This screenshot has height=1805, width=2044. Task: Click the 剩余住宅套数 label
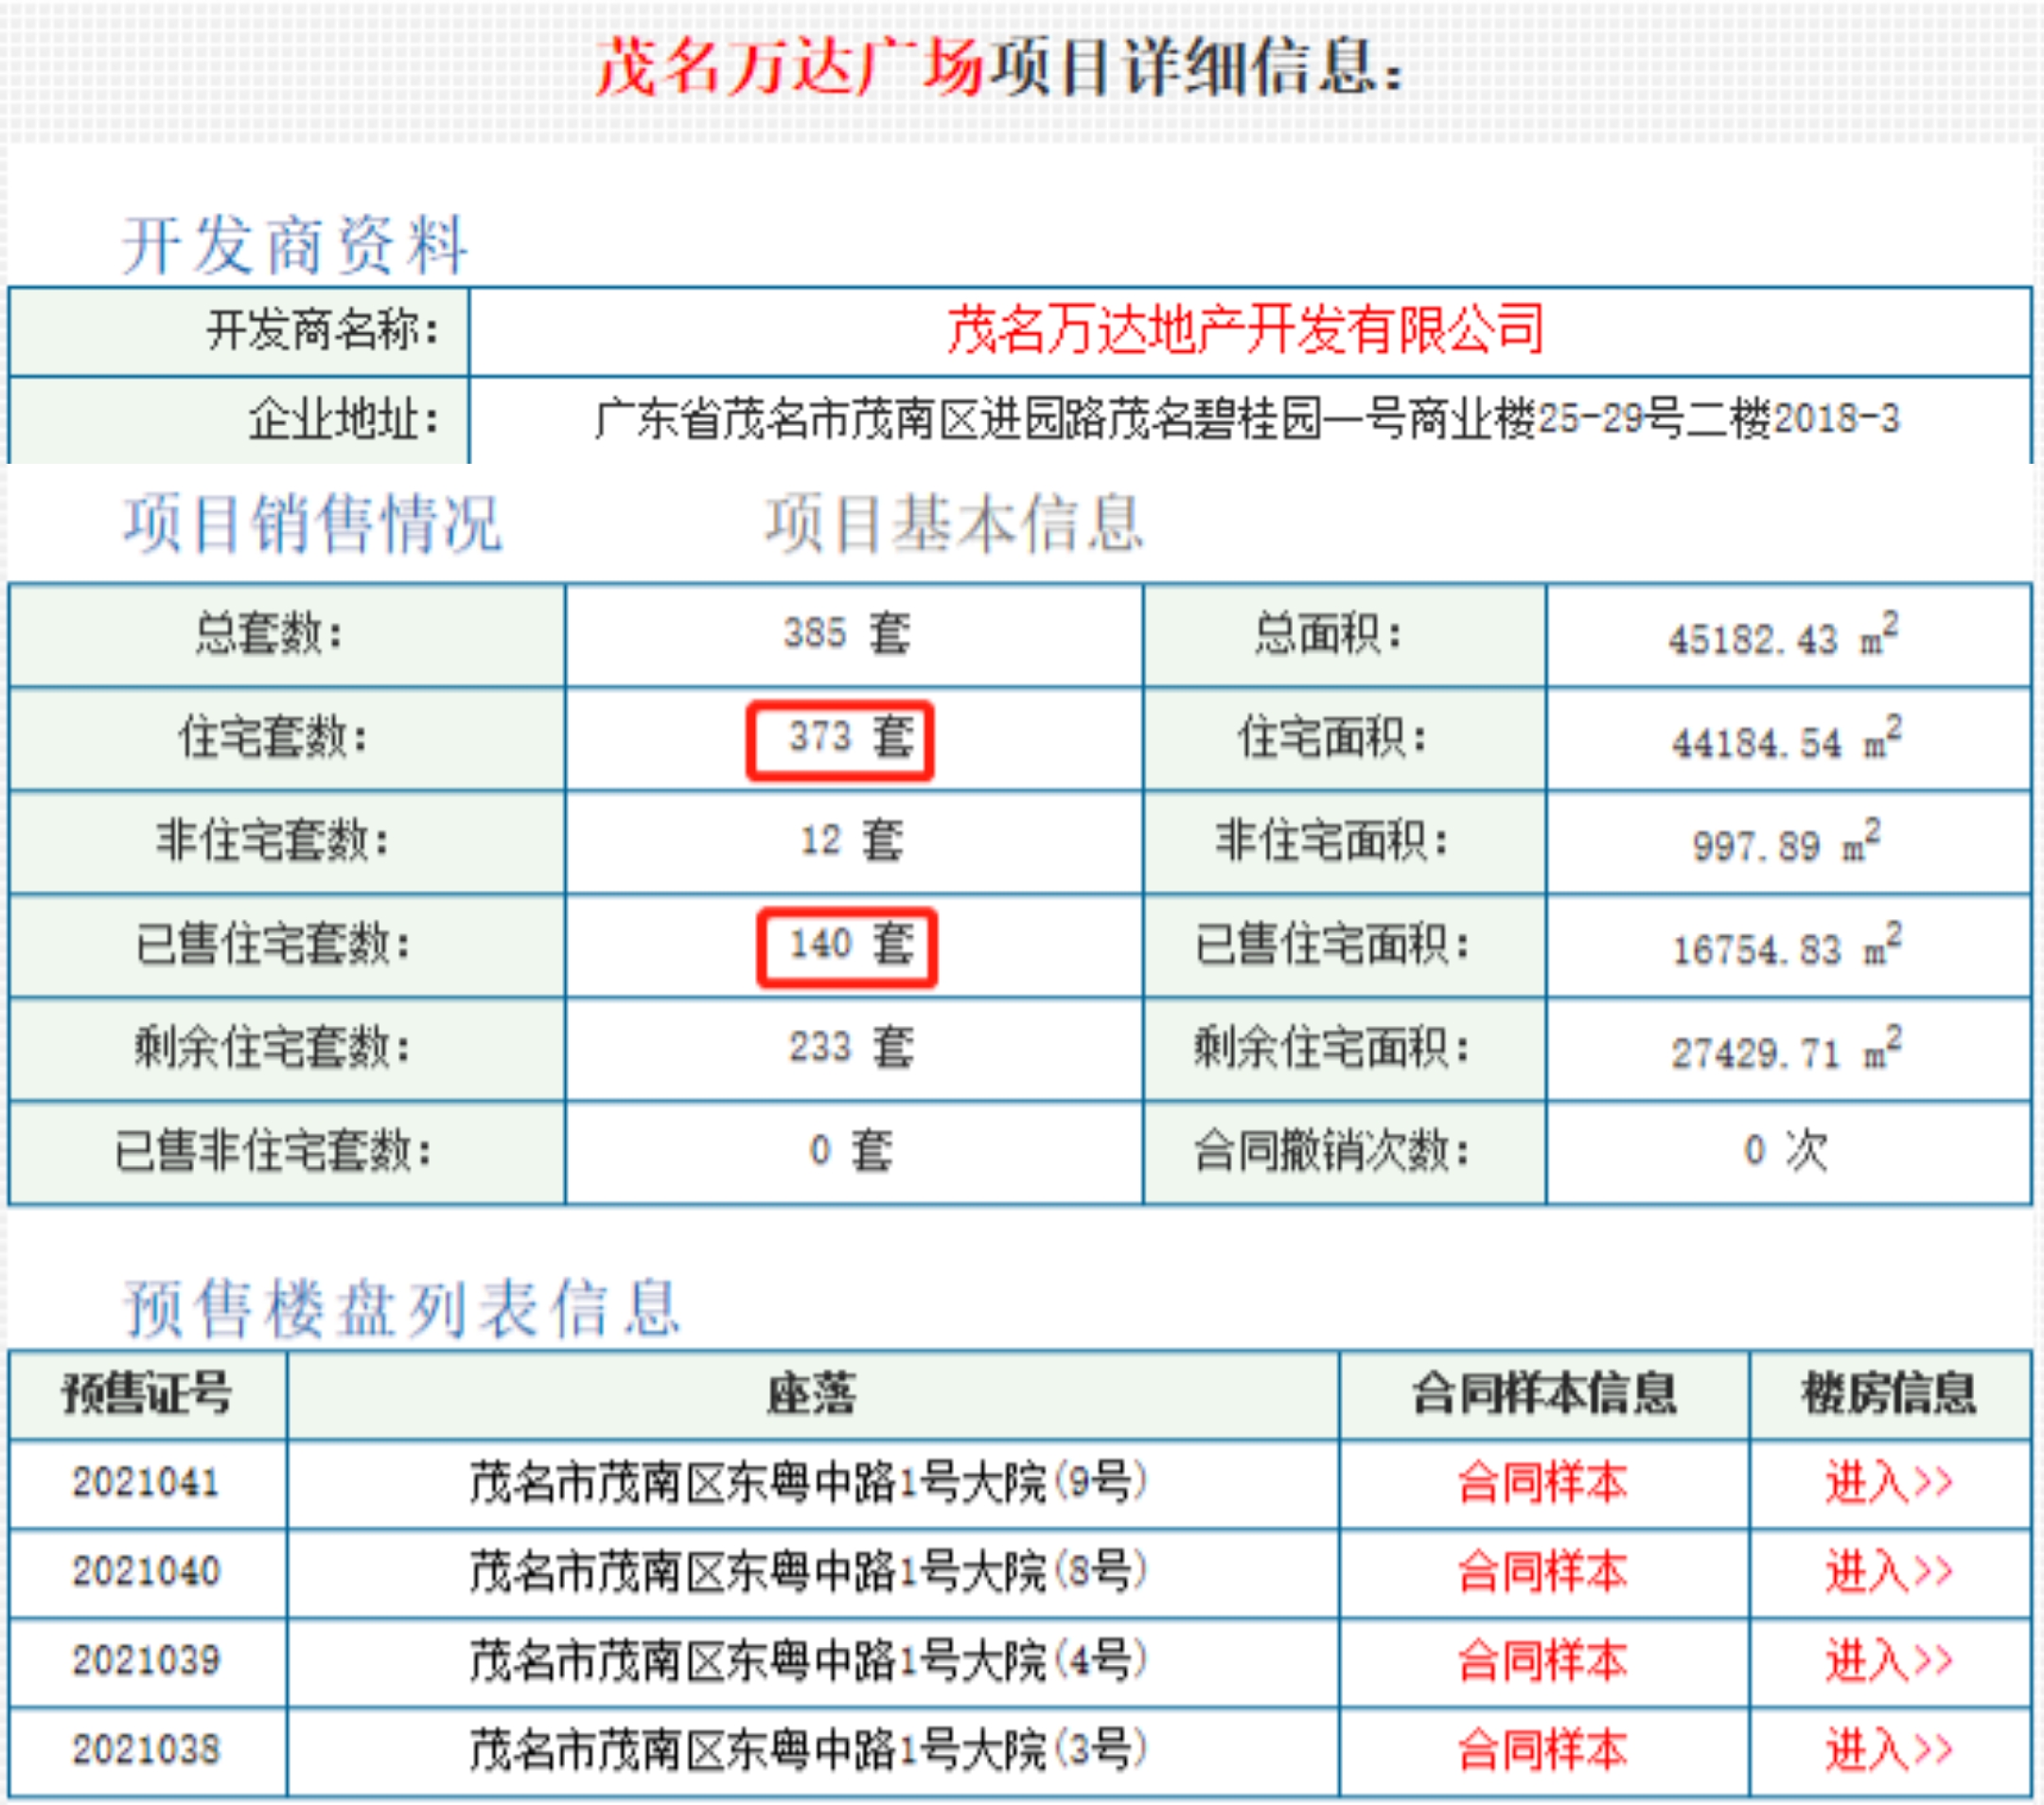[x=273, y=1048]
